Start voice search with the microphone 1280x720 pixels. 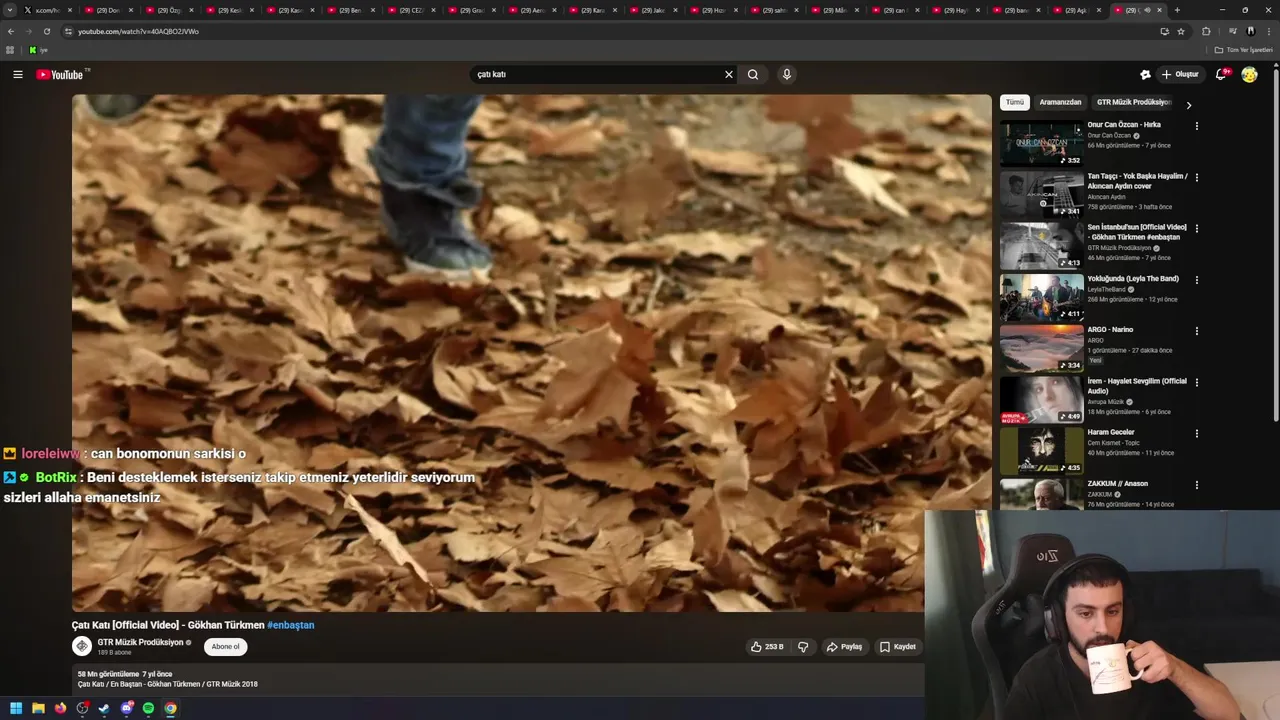pos(787,74)
